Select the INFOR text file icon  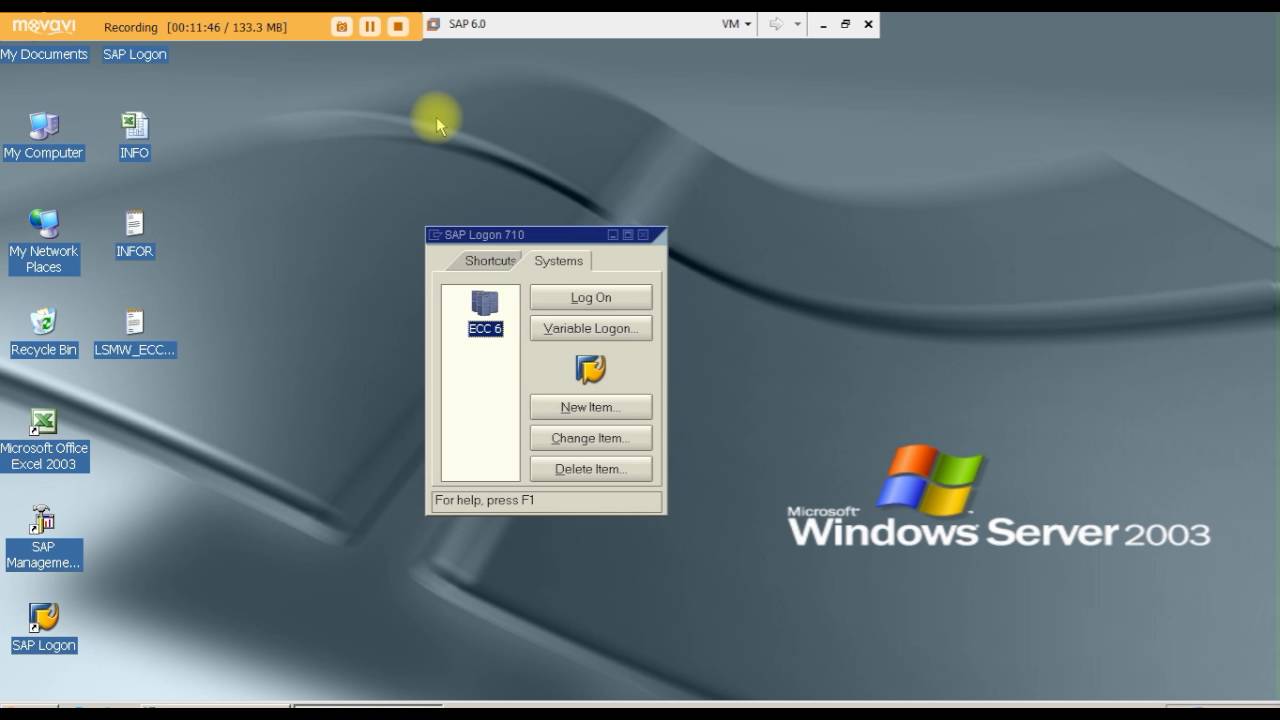coord(134,235)
